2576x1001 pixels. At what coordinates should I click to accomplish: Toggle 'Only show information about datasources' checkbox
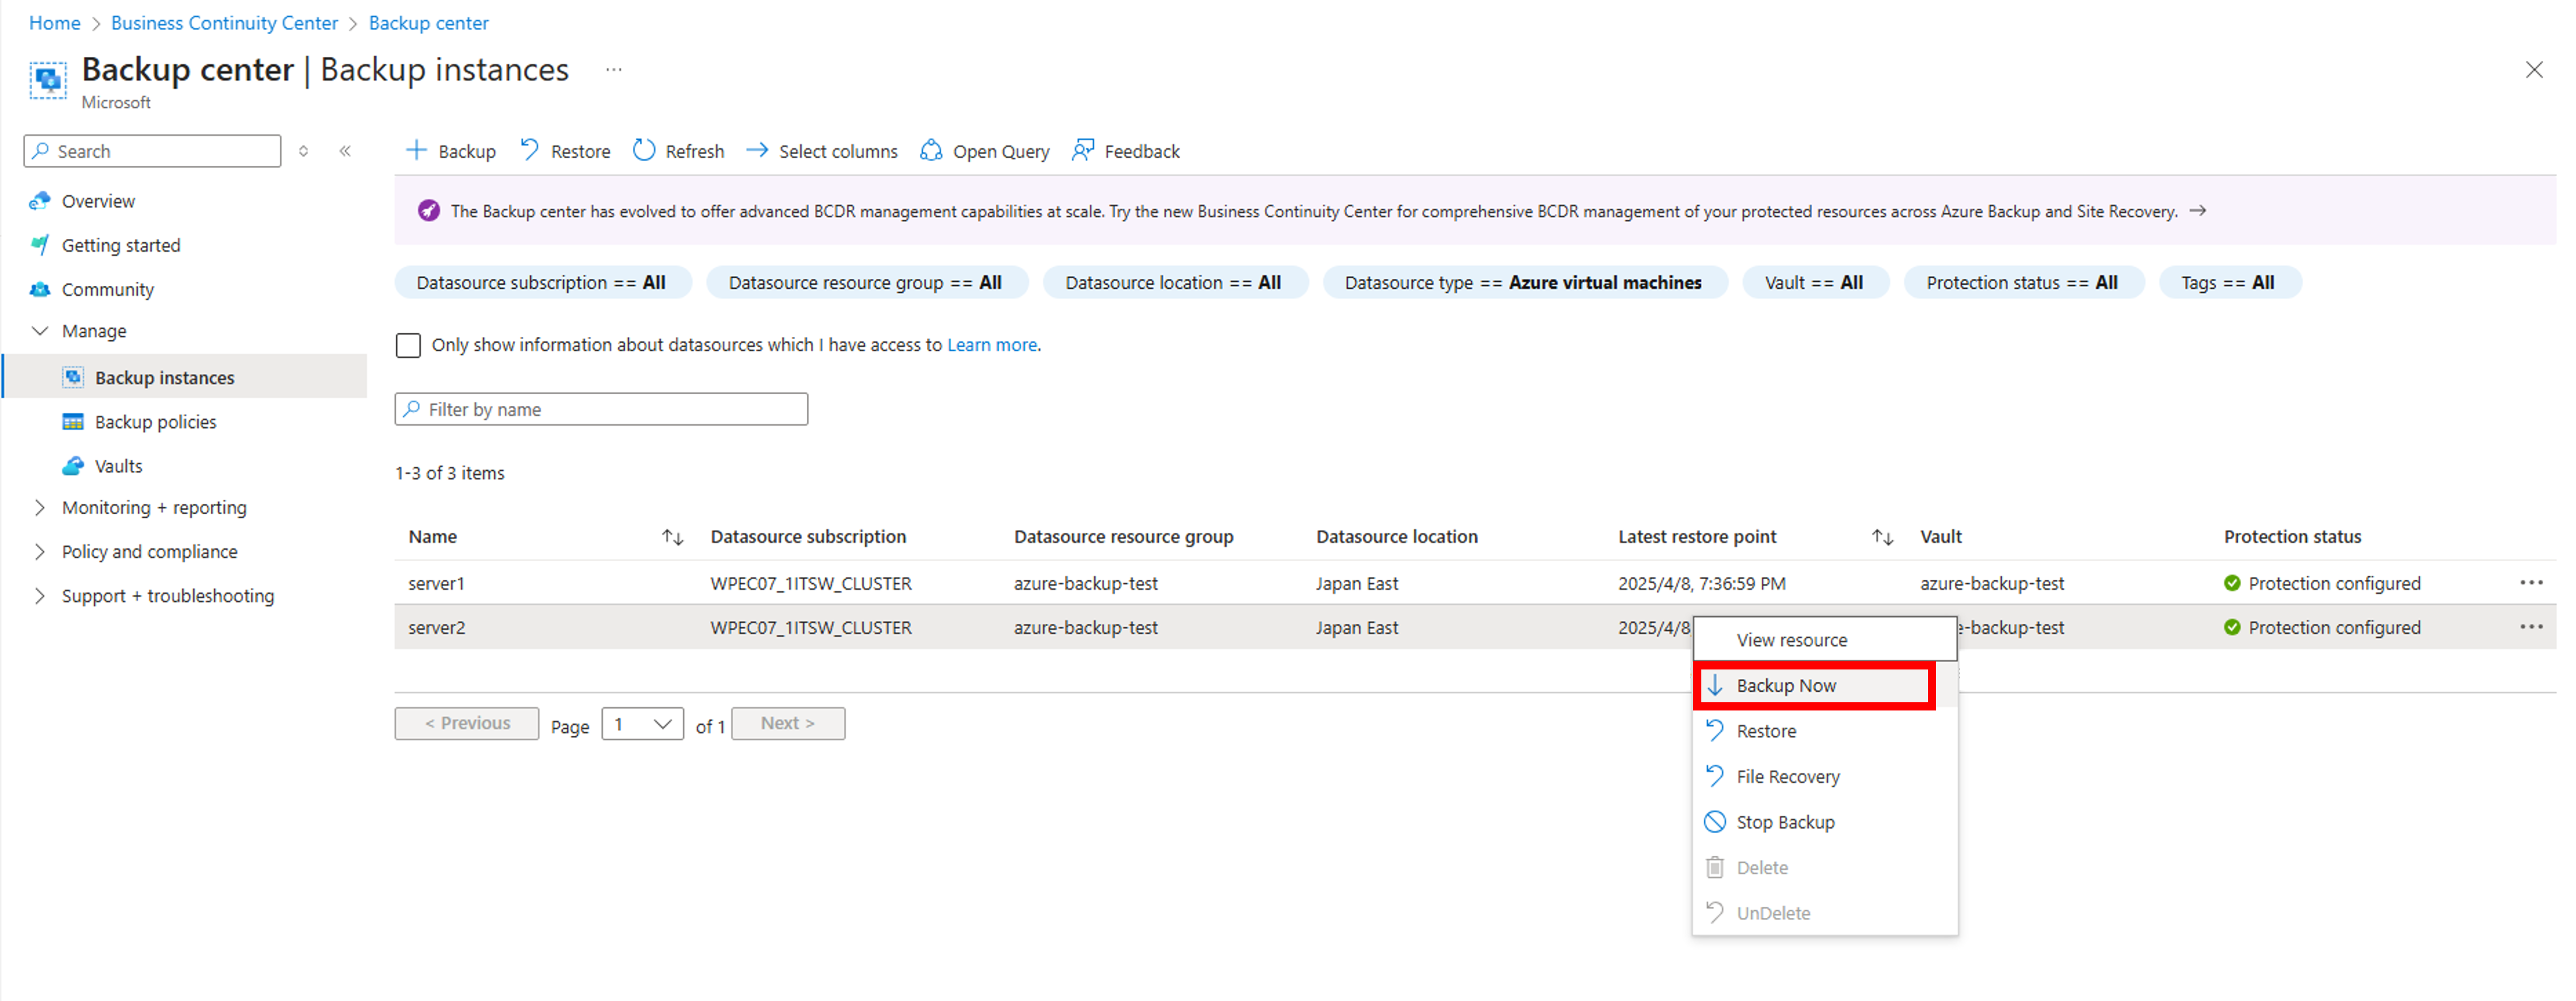coord(408,345)
